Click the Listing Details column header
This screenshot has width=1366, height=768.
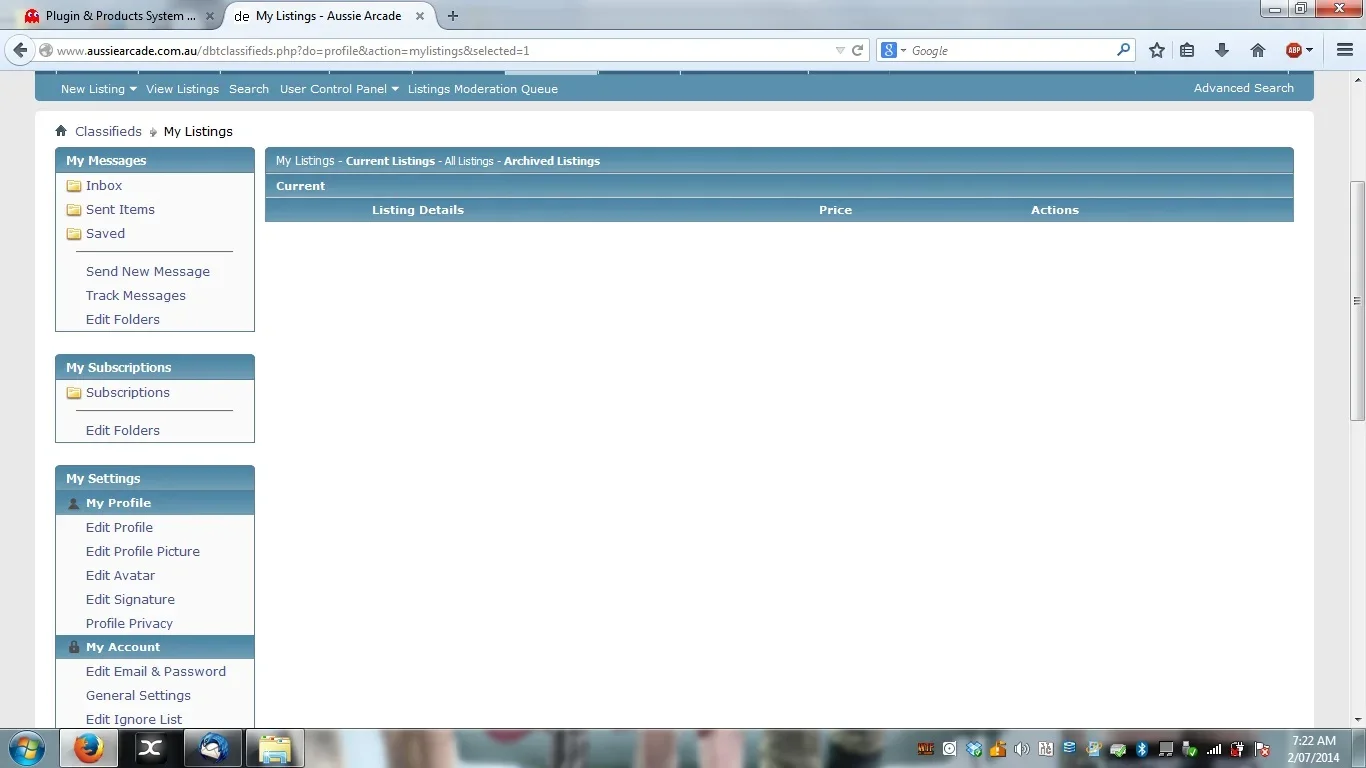[418, 210]
